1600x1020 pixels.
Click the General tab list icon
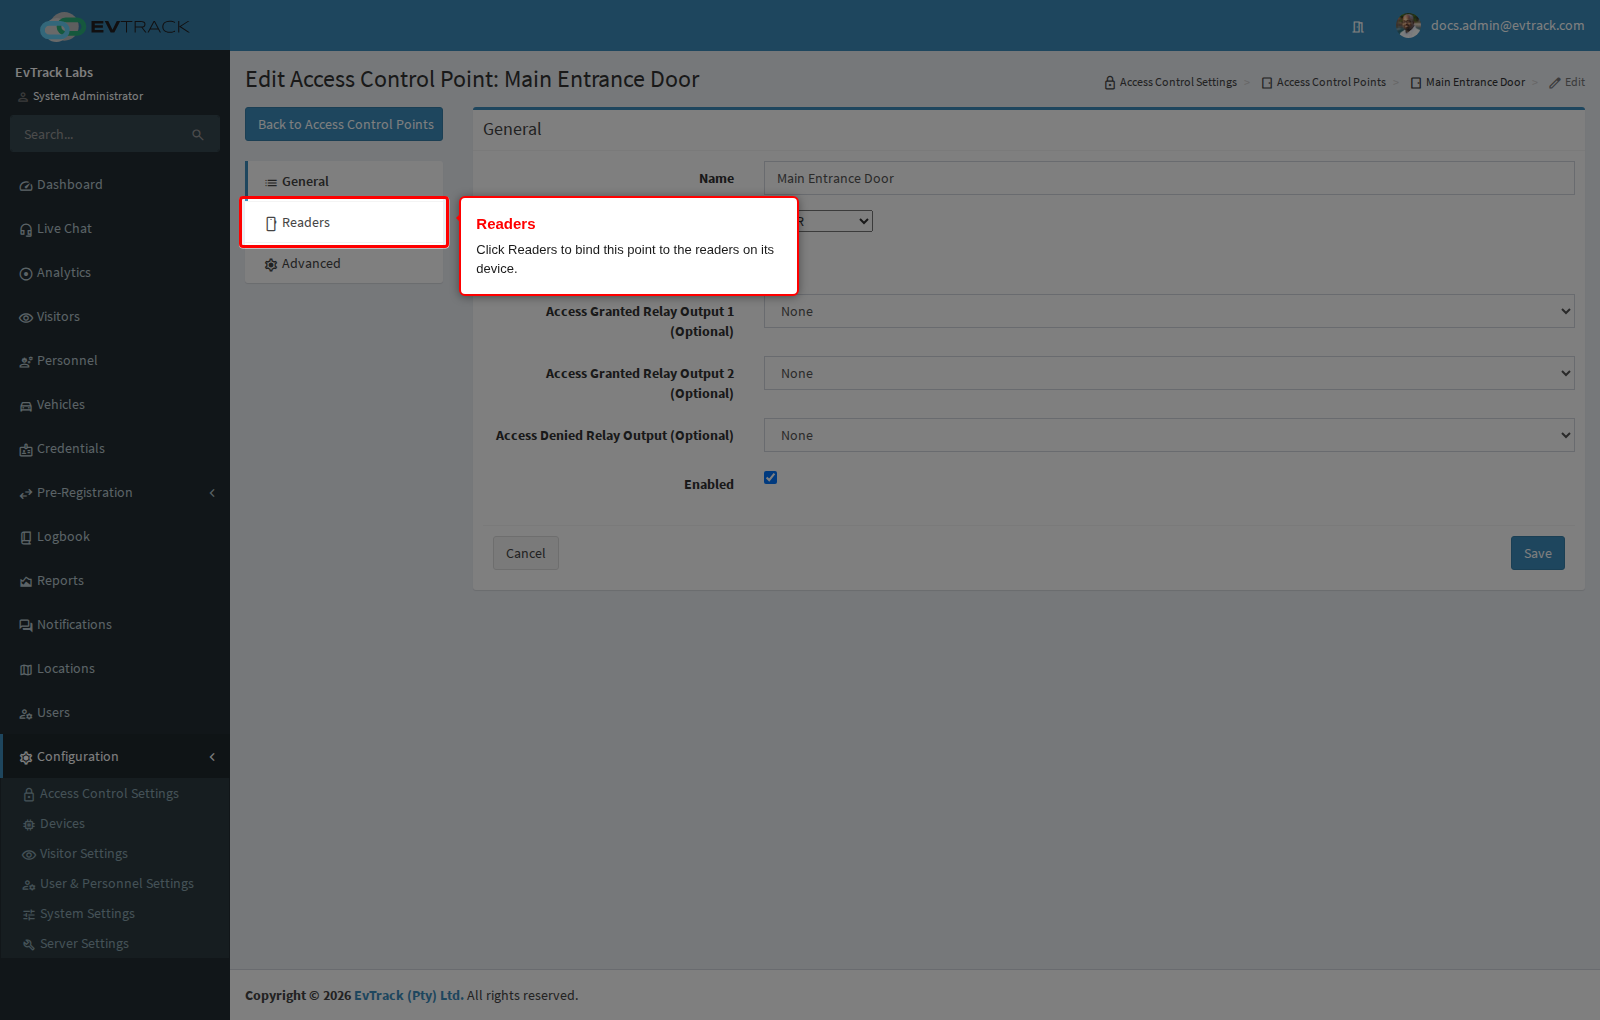(271, 183)
